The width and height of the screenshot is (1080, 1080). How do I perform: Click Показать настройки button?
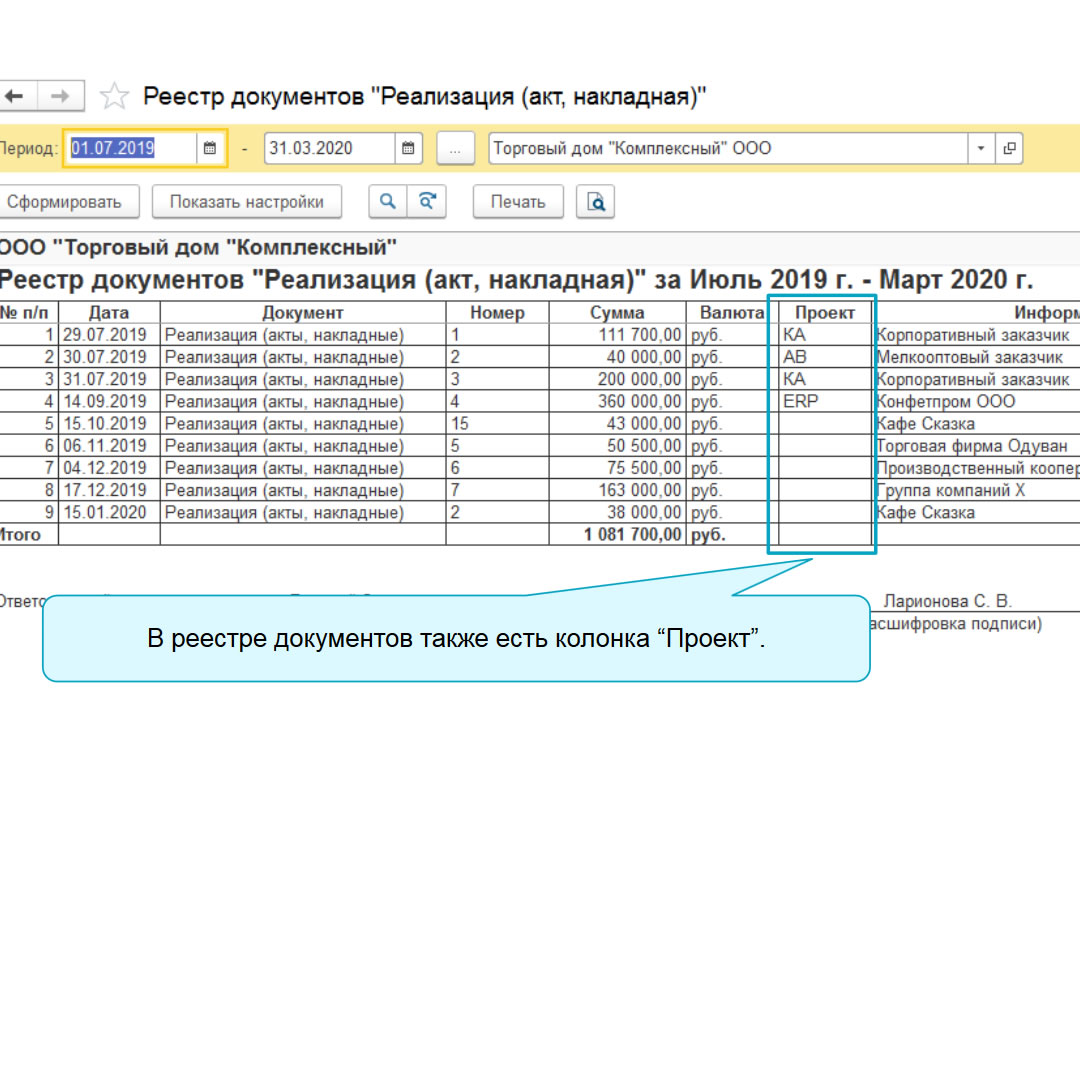coord(247,202)
